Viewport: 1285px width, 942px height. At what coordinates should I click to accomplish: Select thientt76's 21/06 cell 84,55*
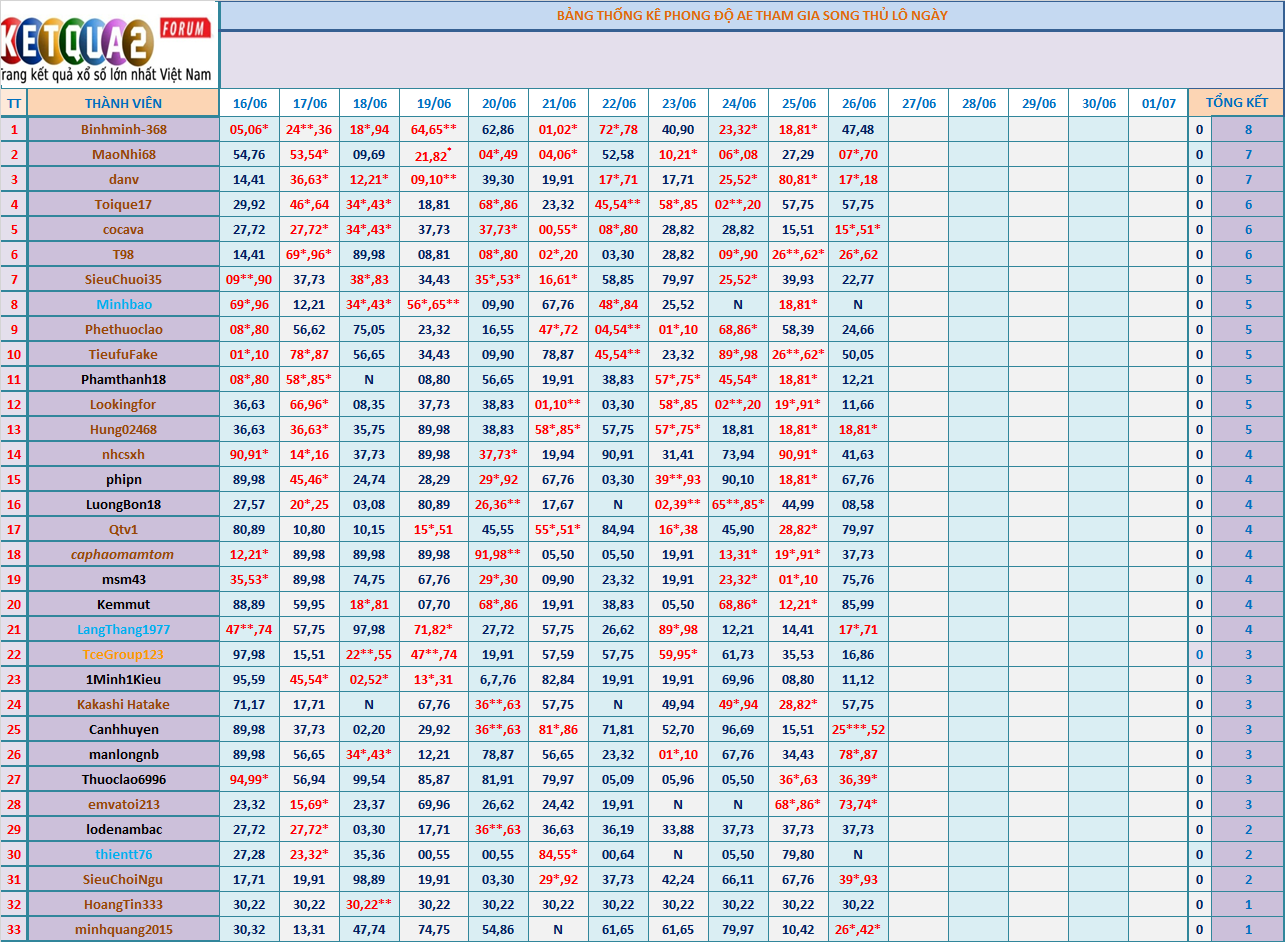click(x=558, y=854)
